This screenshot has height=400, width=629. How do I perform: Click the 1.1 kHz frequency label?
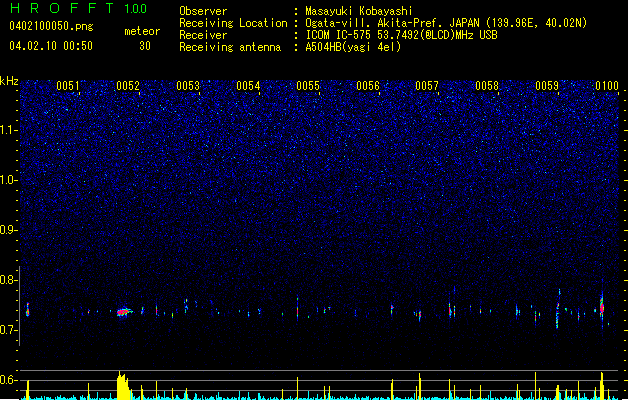pos(8,130)
